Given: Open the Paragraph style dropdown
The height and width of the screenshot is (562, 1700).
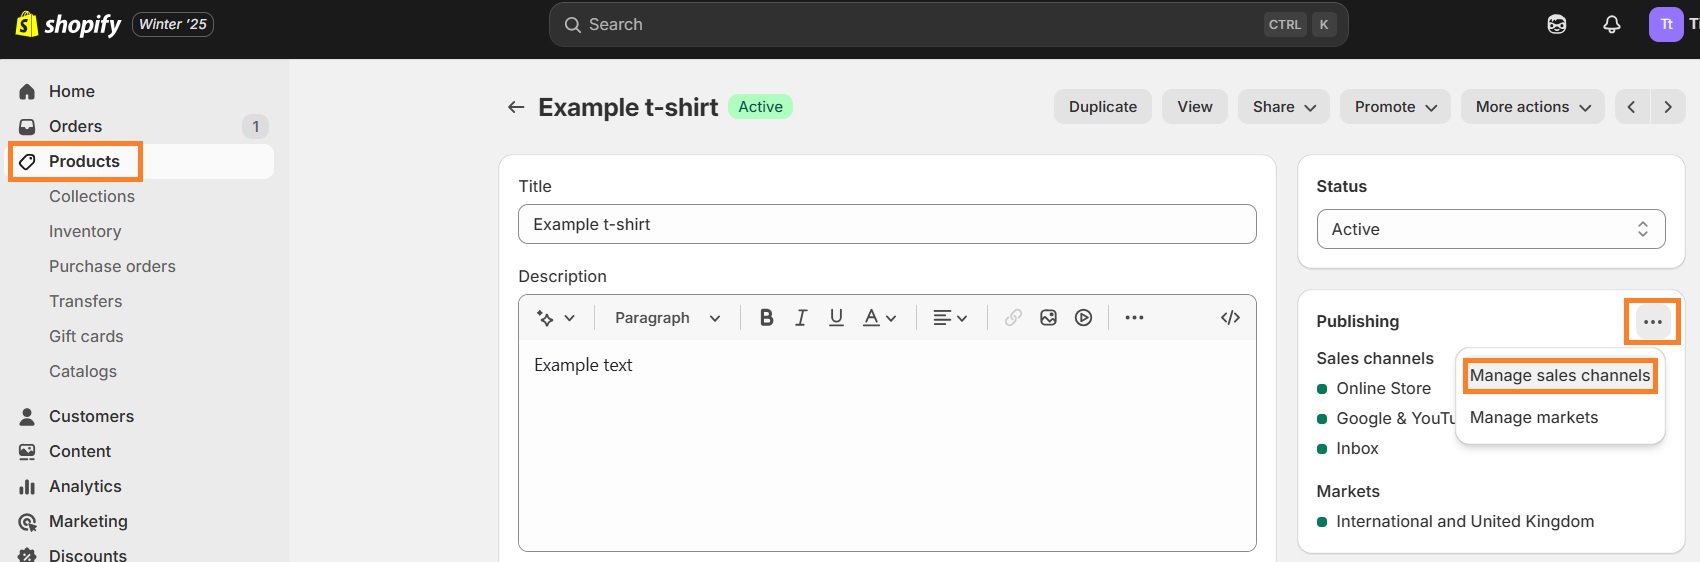Looking at the screenshot, I should (x=667, y=317).
